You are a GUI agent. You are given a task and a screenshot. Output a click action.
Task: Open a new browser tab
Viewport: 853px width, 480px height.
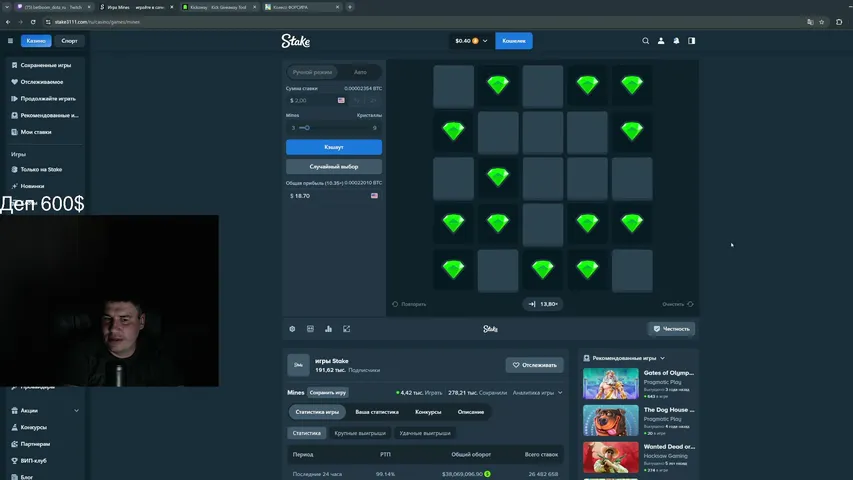click(350, 7)
